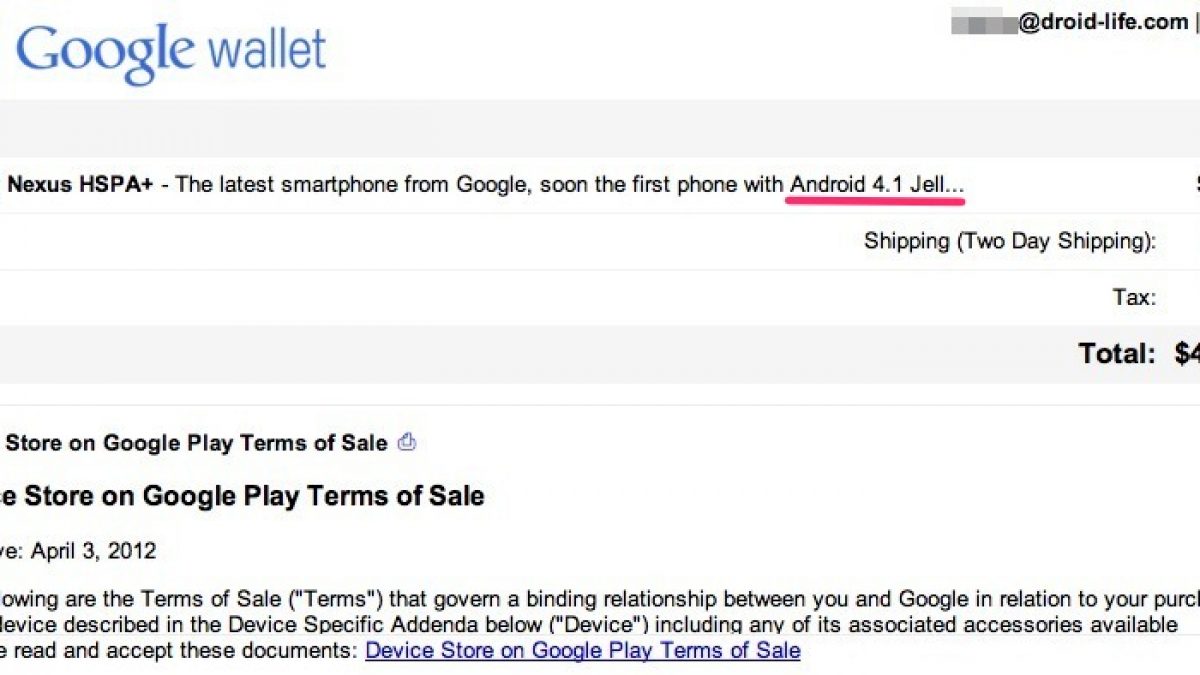This screenshot has width=1200, height=675.
Task: Click the Google wallet logo
Action: pos(171,48)
